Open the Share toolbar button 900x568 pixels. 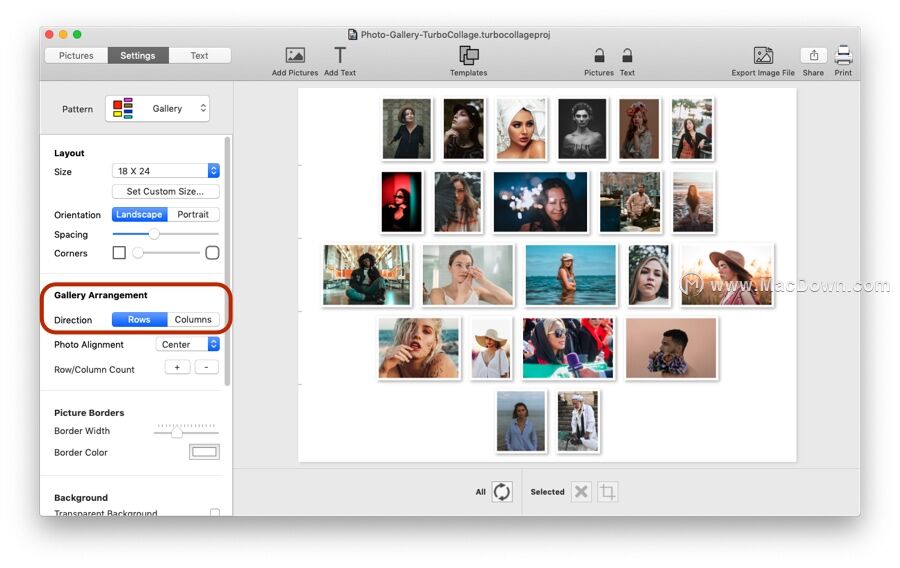(813, 56)
